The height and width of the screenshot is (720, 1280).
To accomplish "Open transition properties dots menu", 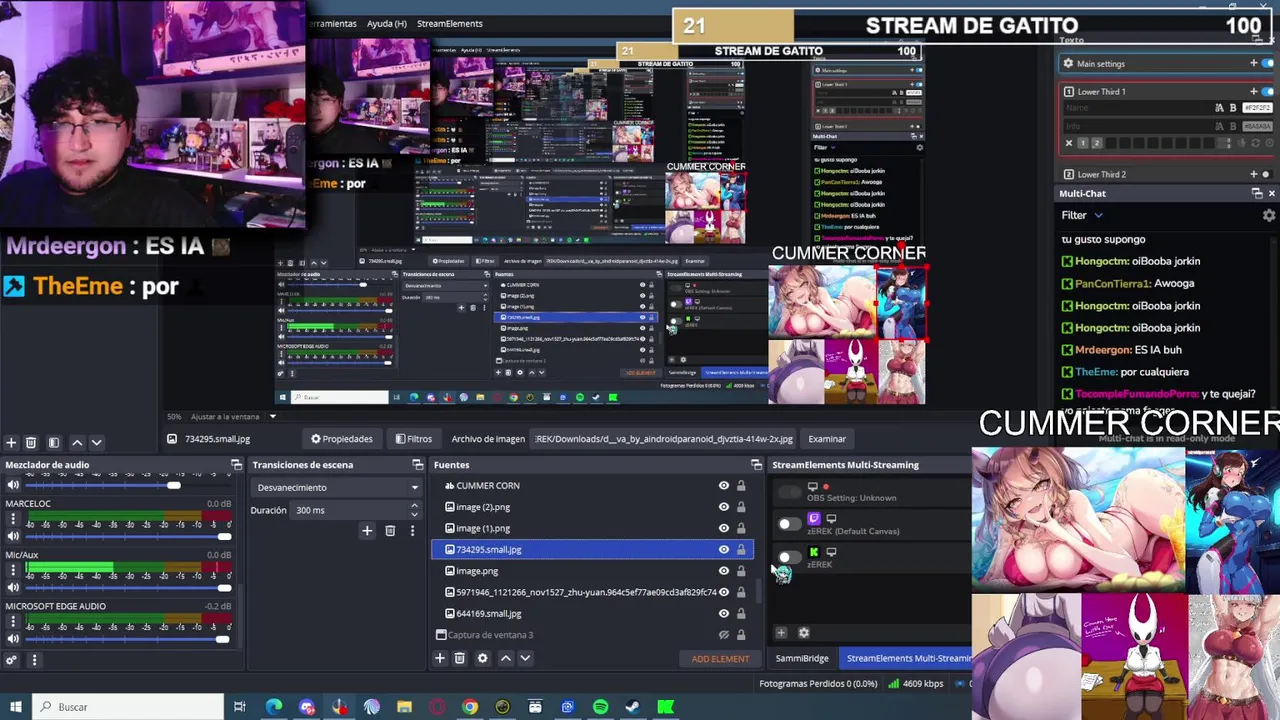I will pyautogui.click(x=412, y=531).
